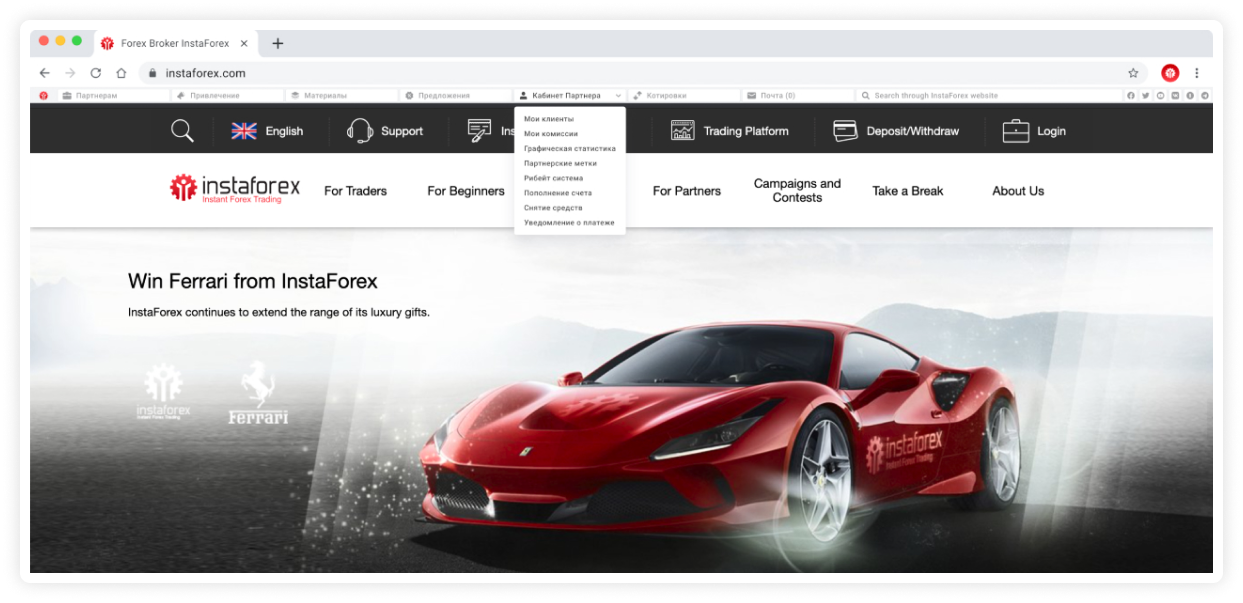Click the Trading Platform chart icon
This screenshot has width=1243, height=603.
(x=683, y=131)
